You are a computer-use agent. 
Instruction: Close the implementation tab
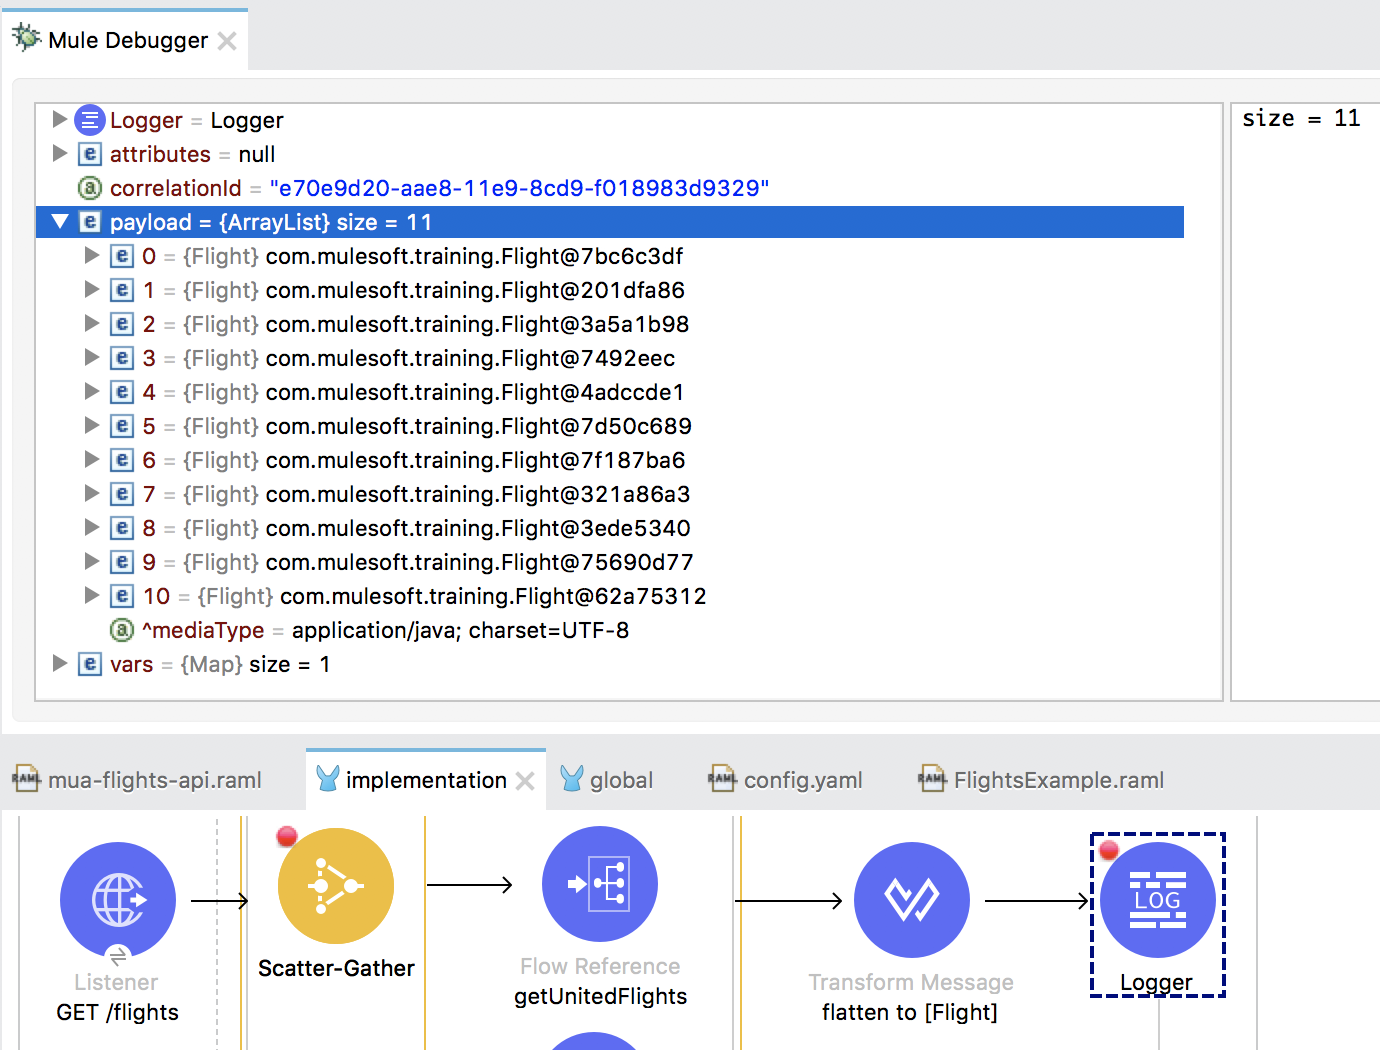pos(525,781)
